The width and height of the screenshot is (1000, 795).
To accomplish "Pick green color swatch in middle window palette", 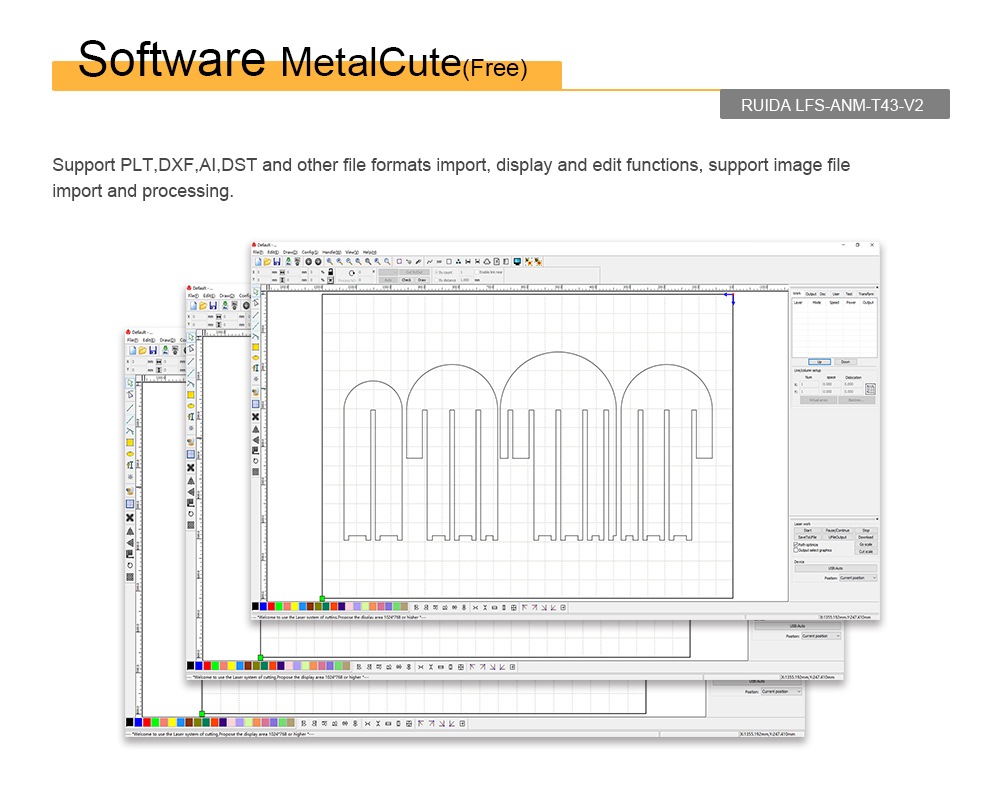I will point(215,666).
